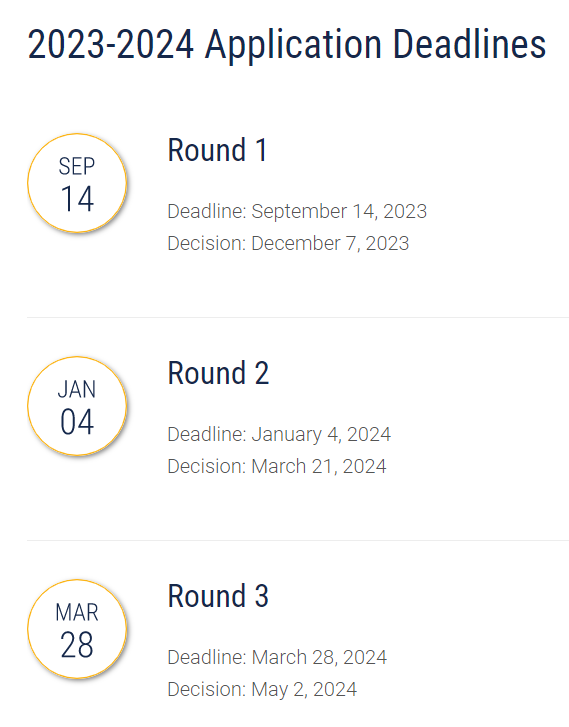The image size is (569, 727).
Task: Click the divider line below Round 1
Action: [298, 318]
